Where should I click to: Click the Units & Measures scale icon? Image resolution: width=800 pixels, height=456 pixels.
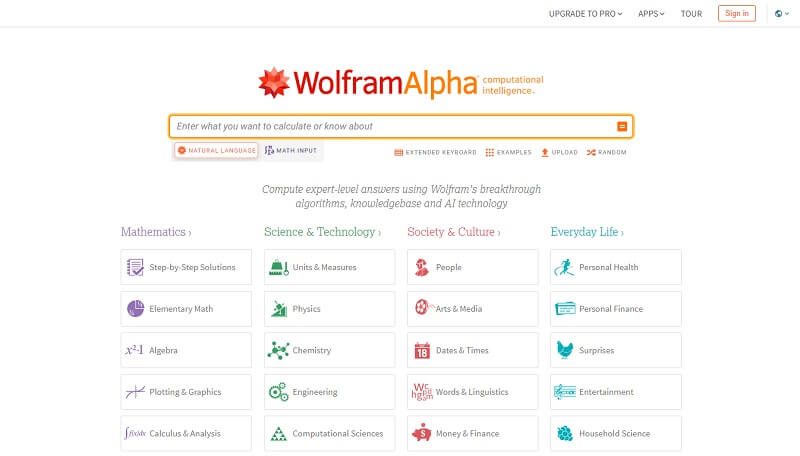[x=279, y=267]
